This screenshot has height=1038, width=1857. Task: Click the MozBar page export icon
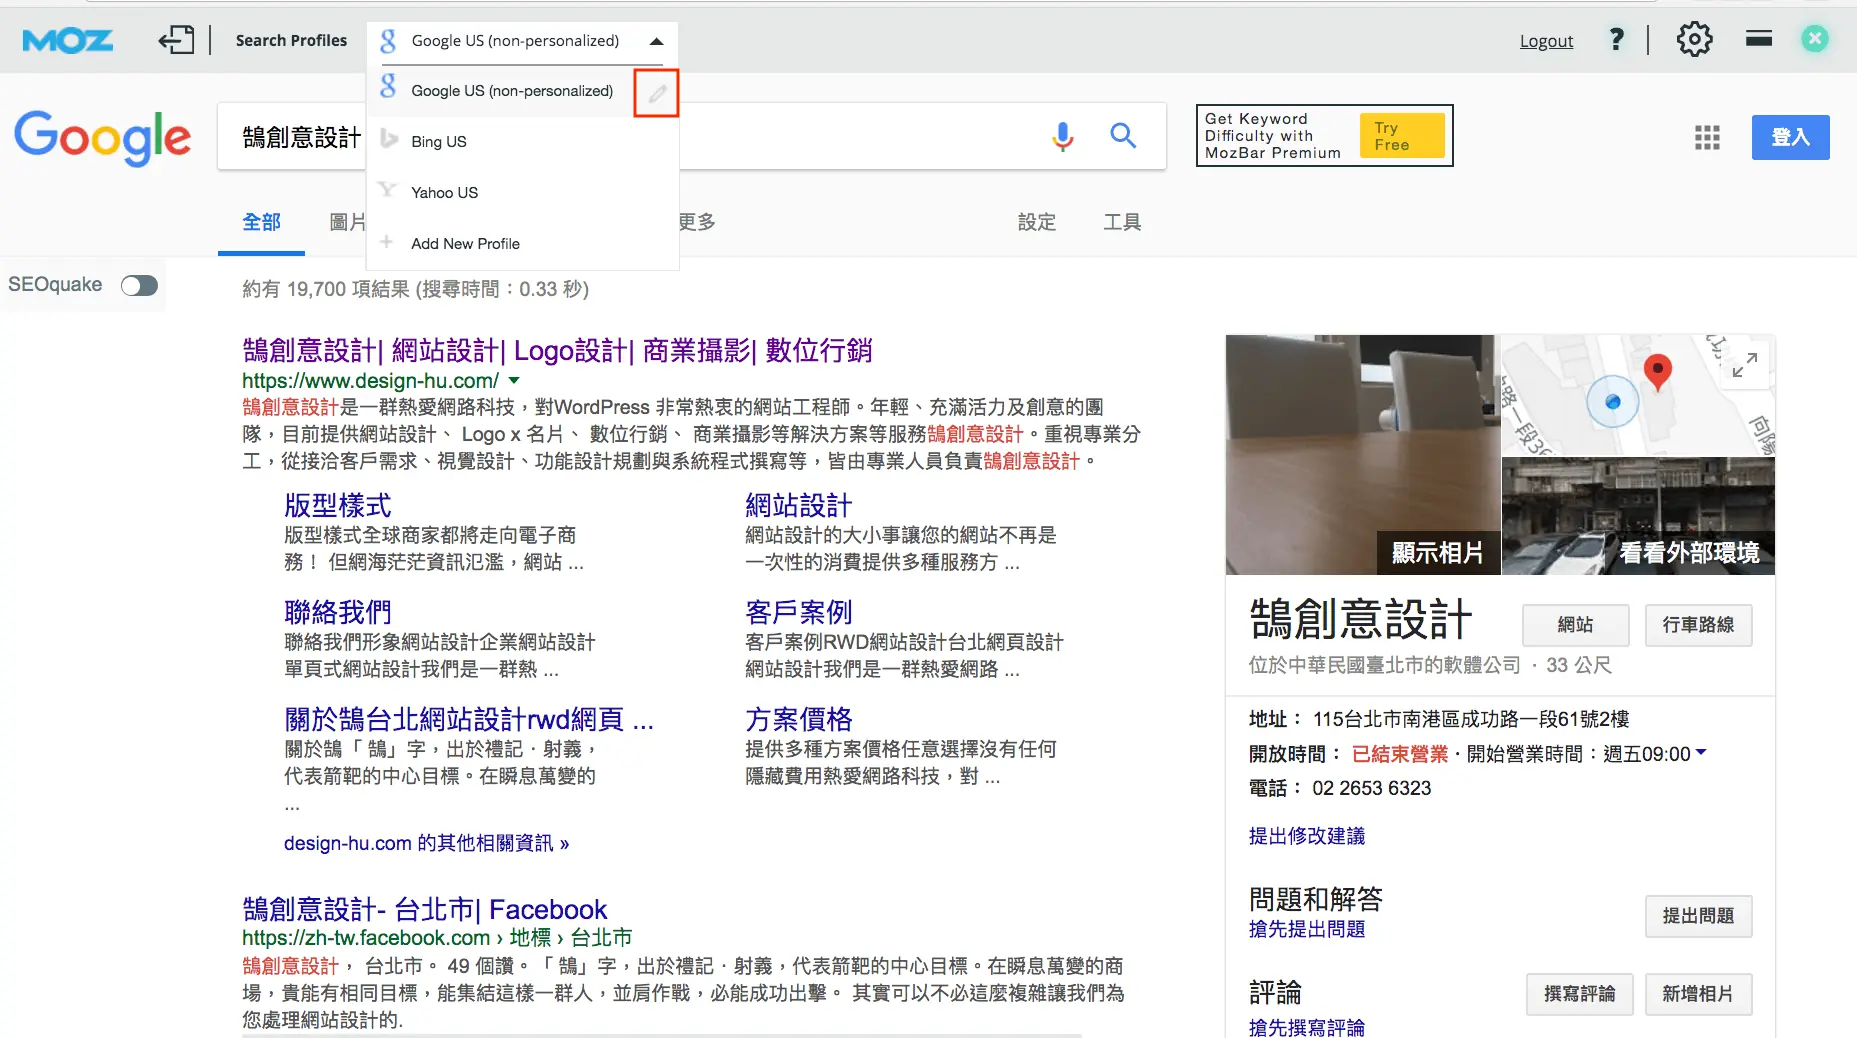176,40
